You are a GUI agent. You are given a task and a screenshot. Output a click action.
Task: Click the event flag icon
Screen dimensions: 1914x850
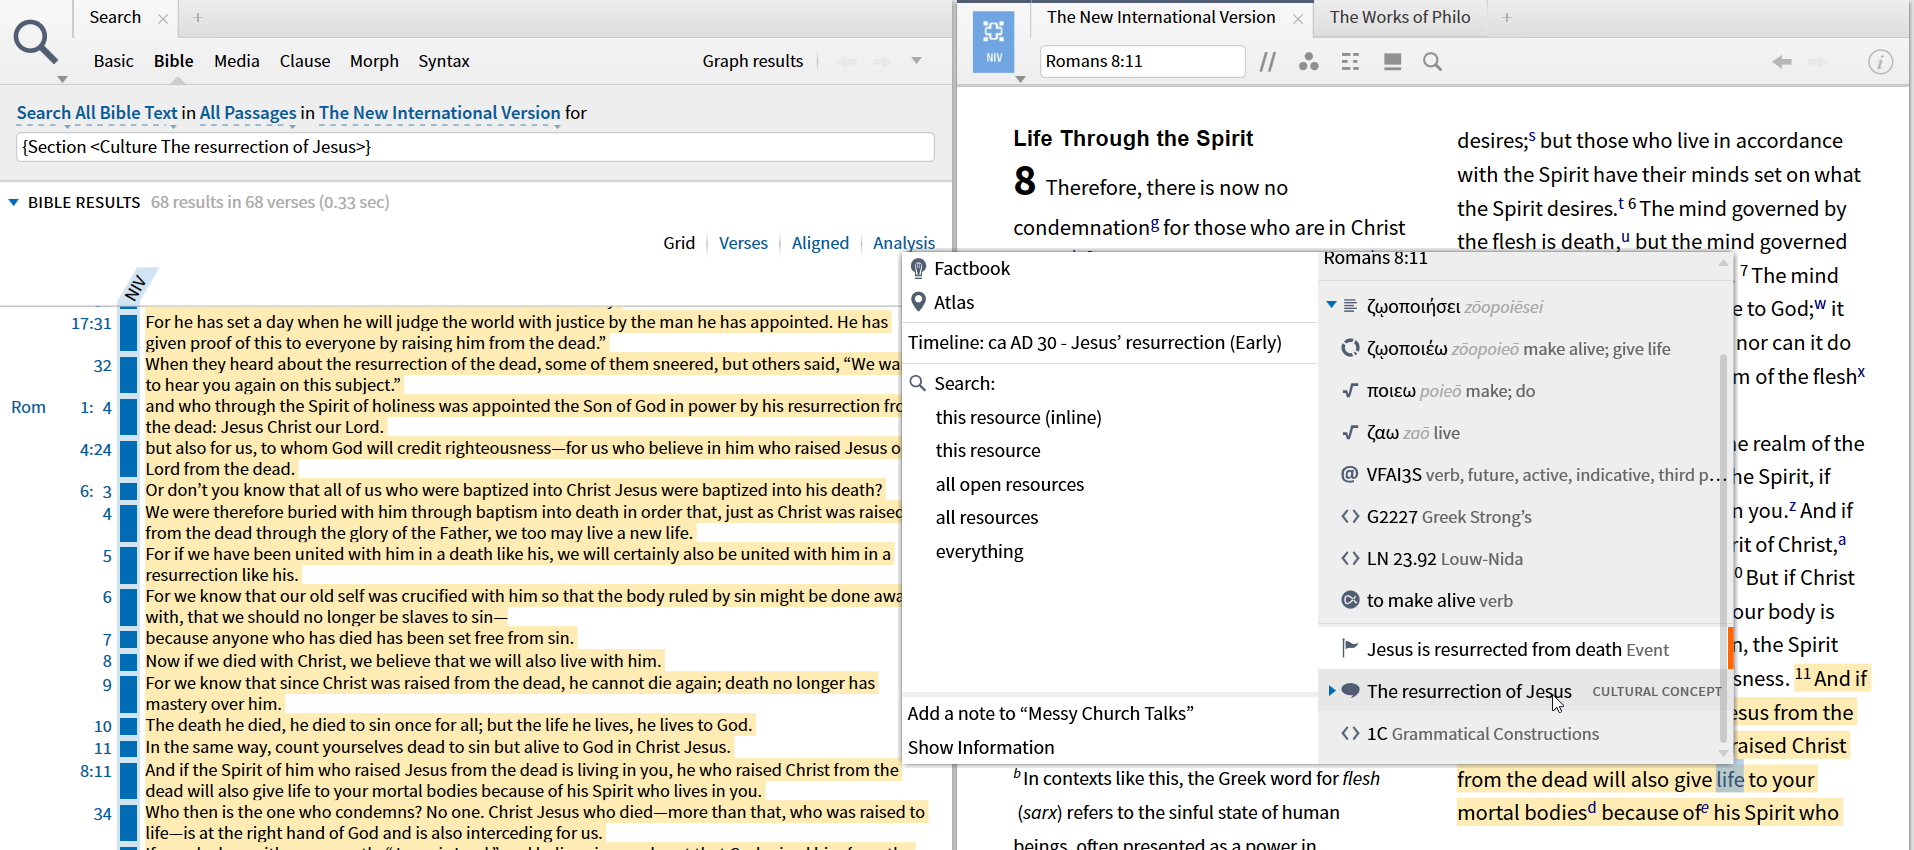pos(1350,648)
